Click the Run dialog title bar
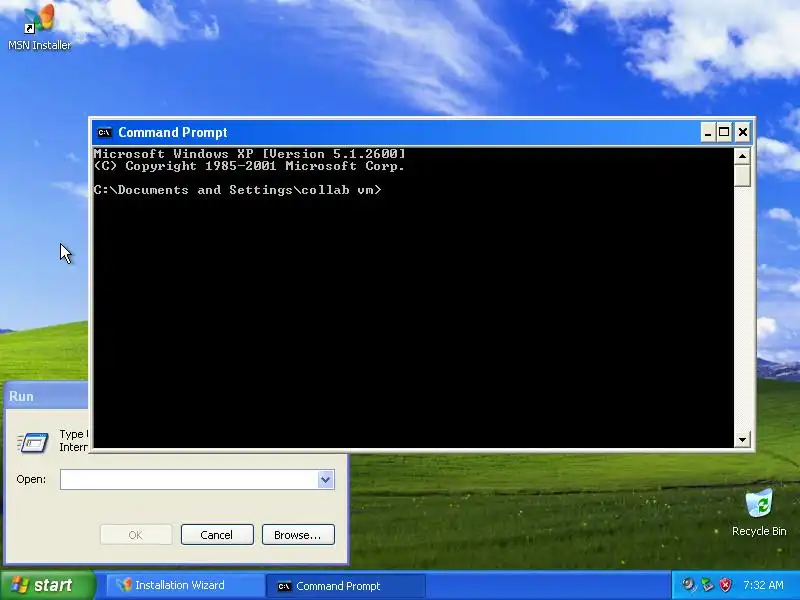This screenshot has width=800, height=600. 46,396
